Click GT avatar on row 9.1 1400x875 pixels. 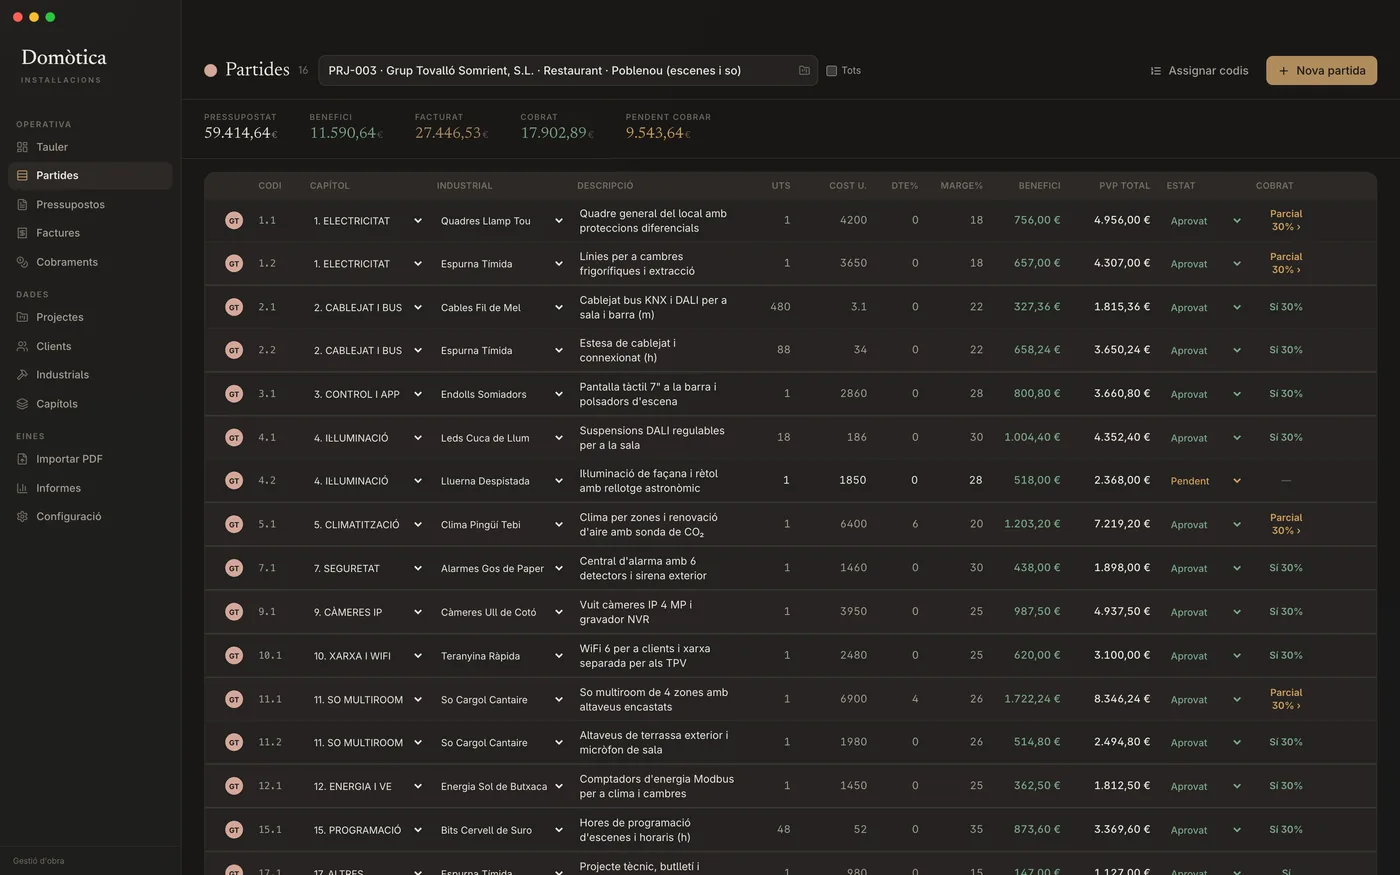(234, 612)
